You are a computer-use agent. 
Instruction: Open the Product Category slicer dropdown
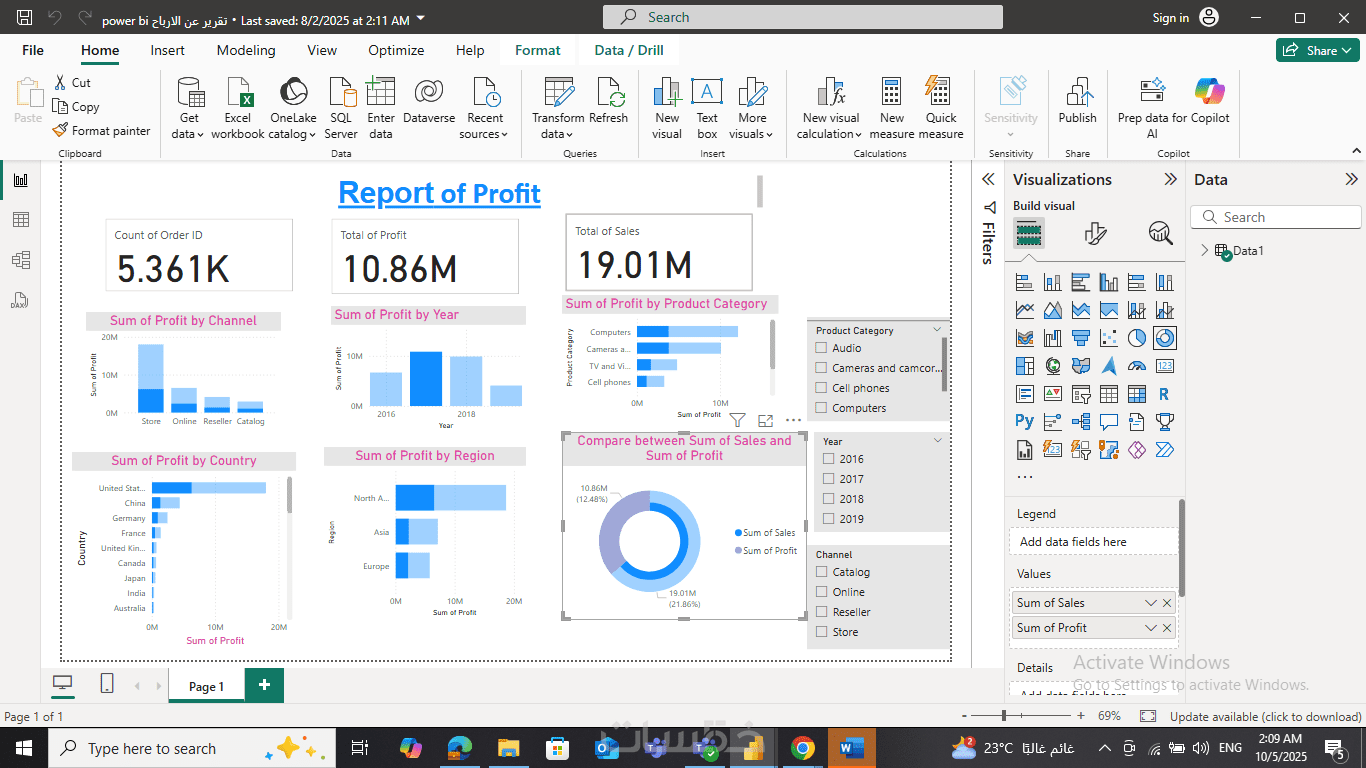point(937,329)
